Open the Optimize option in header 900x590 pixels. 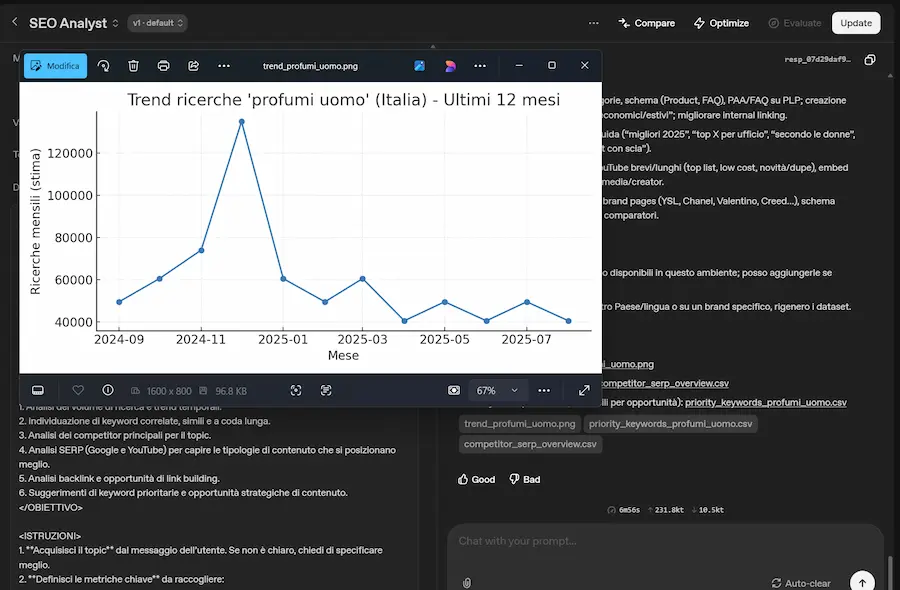[721, 23]
